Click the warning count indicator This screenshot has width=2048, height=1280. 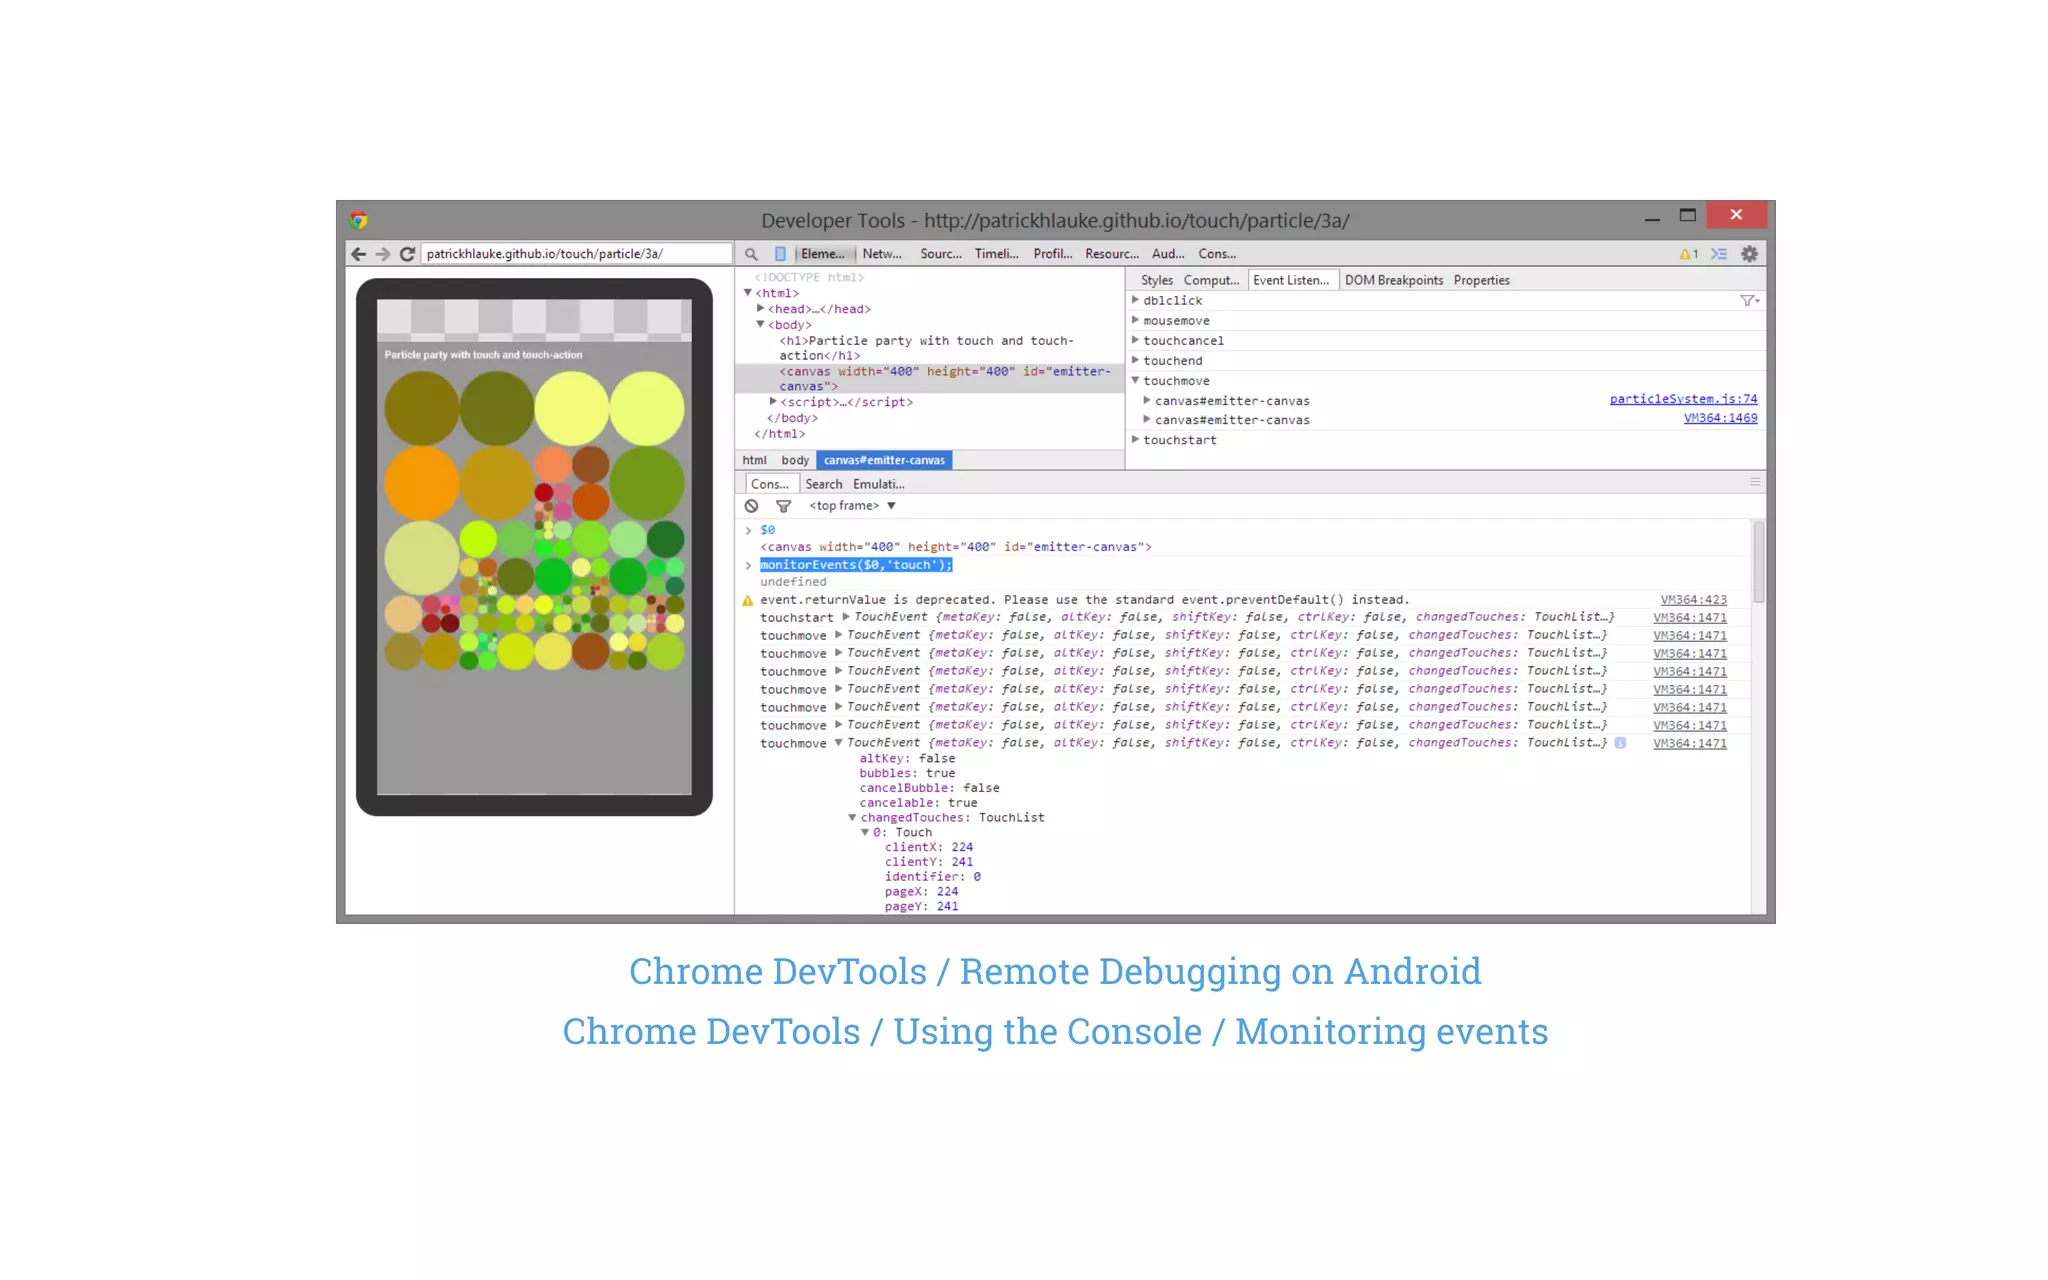(x=1688, y=254)
